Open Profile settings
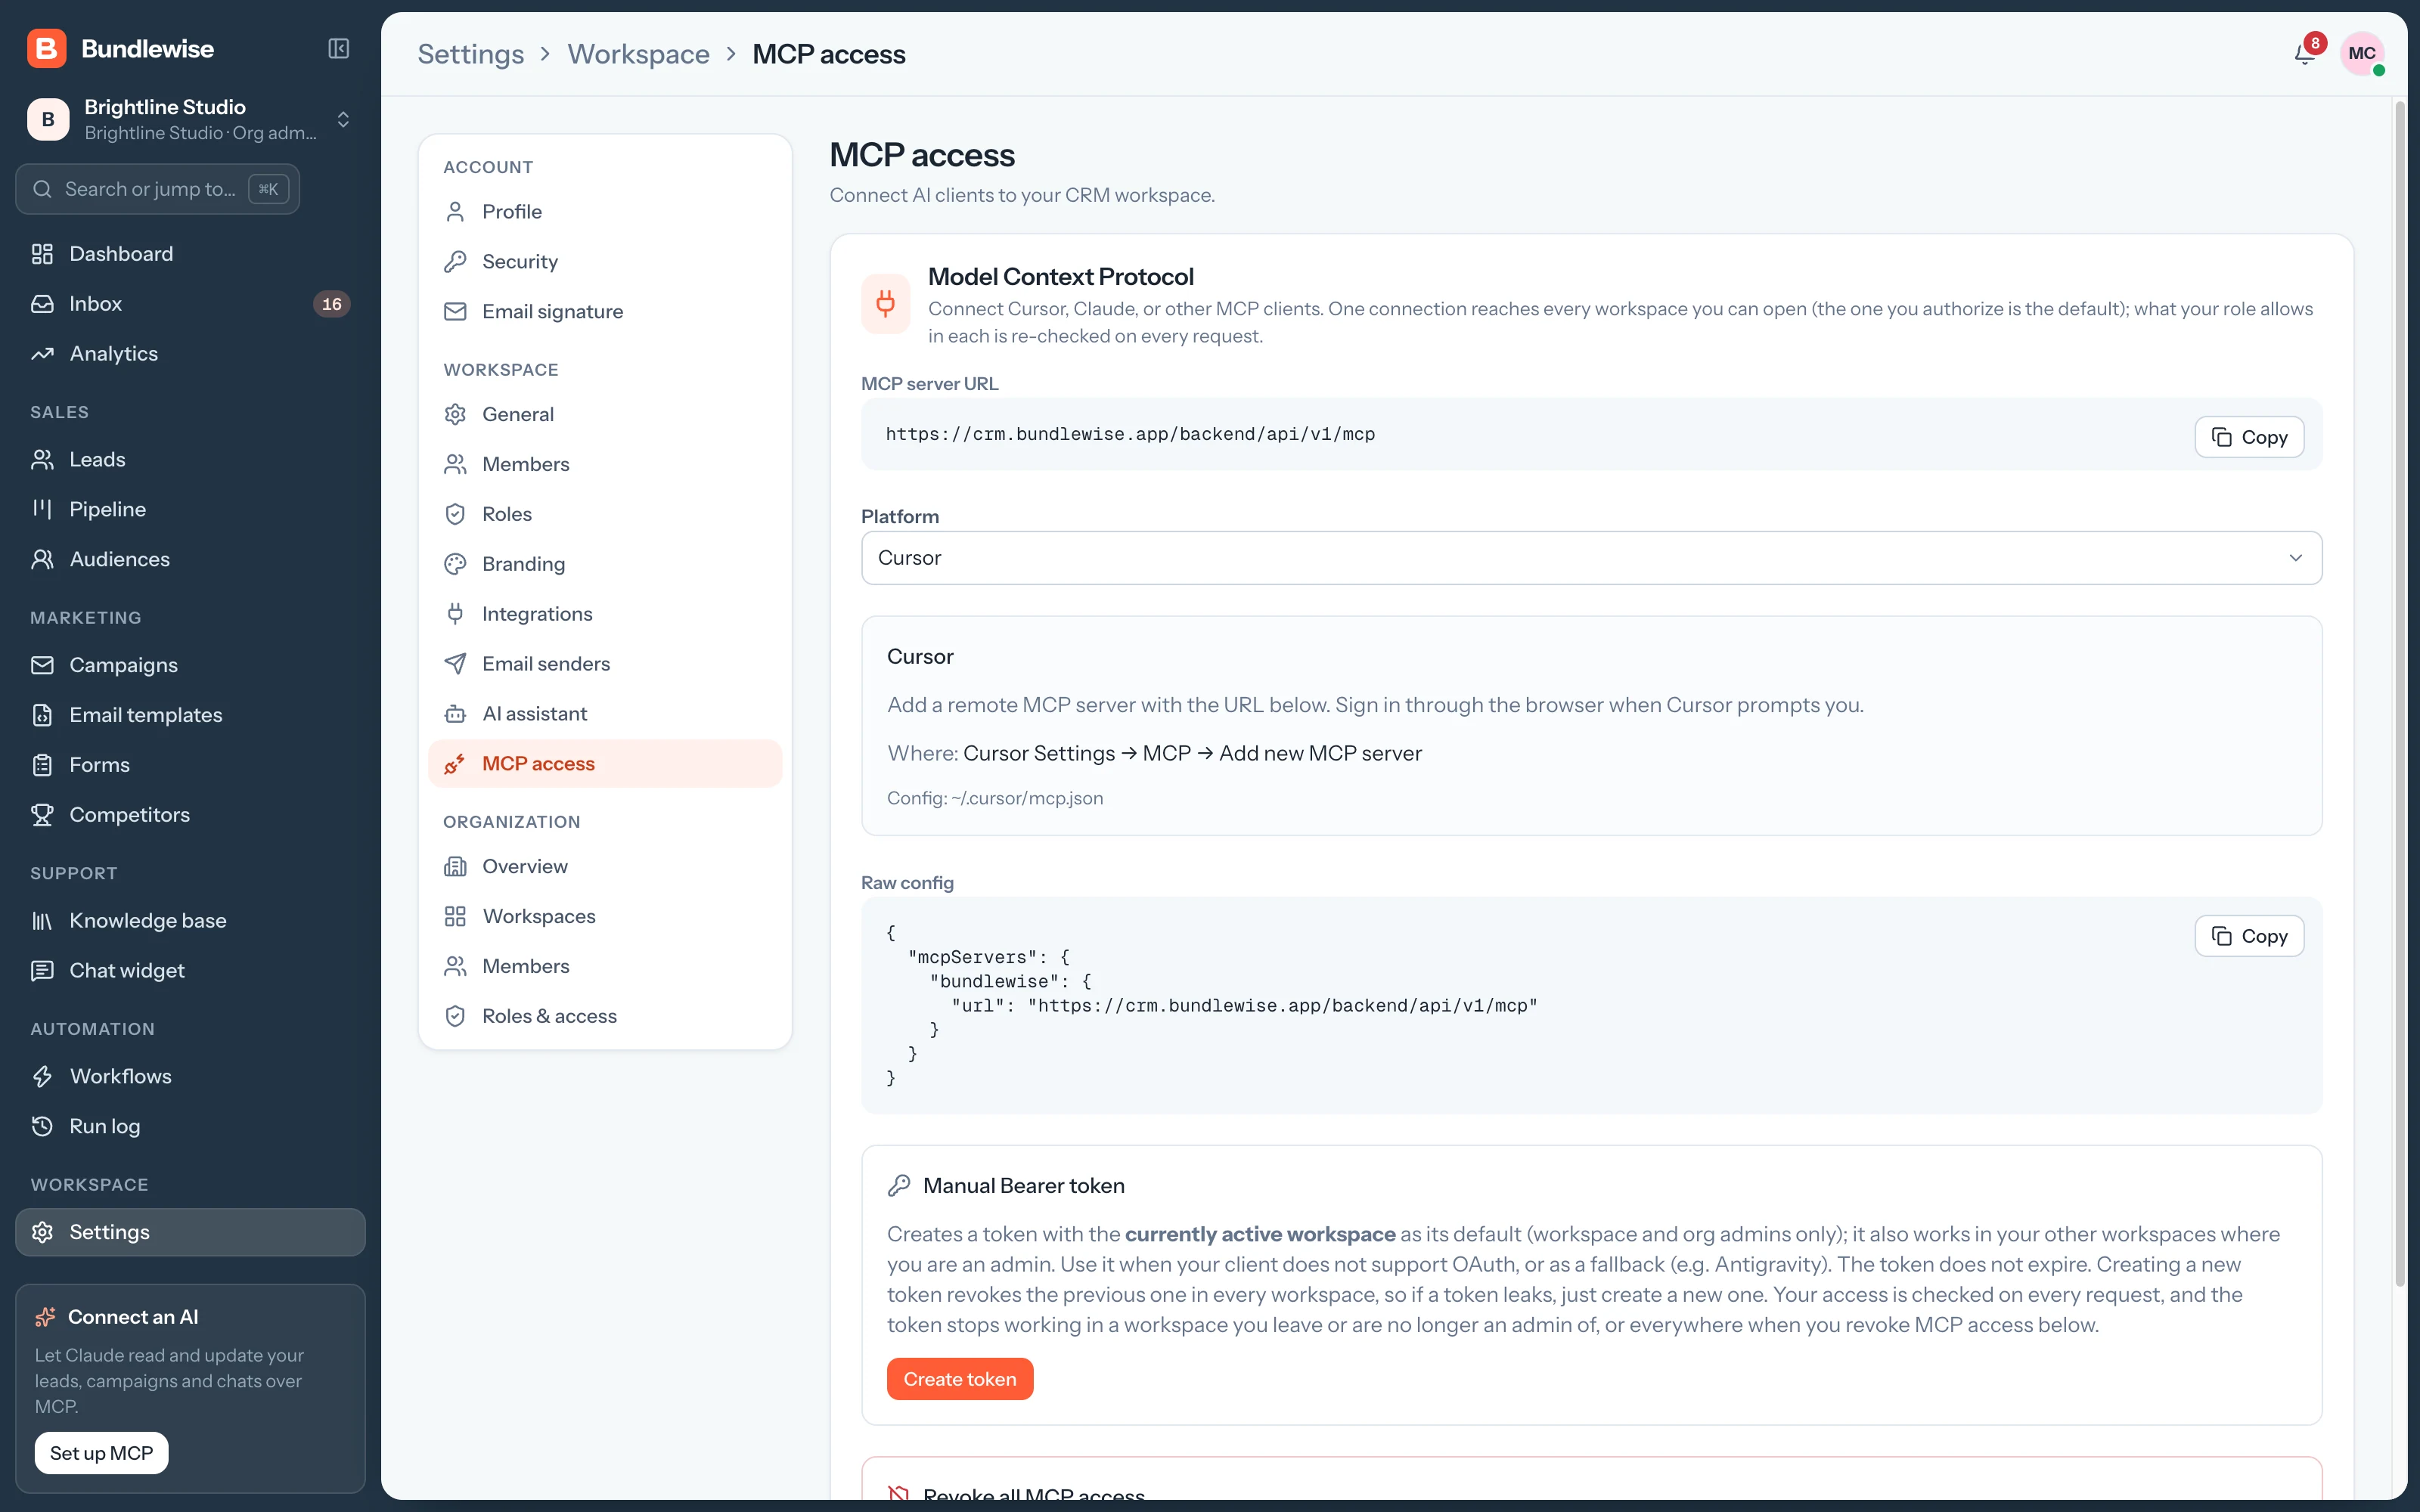2420x1512 pixels. pyautogui.click(x=605, y=212)
